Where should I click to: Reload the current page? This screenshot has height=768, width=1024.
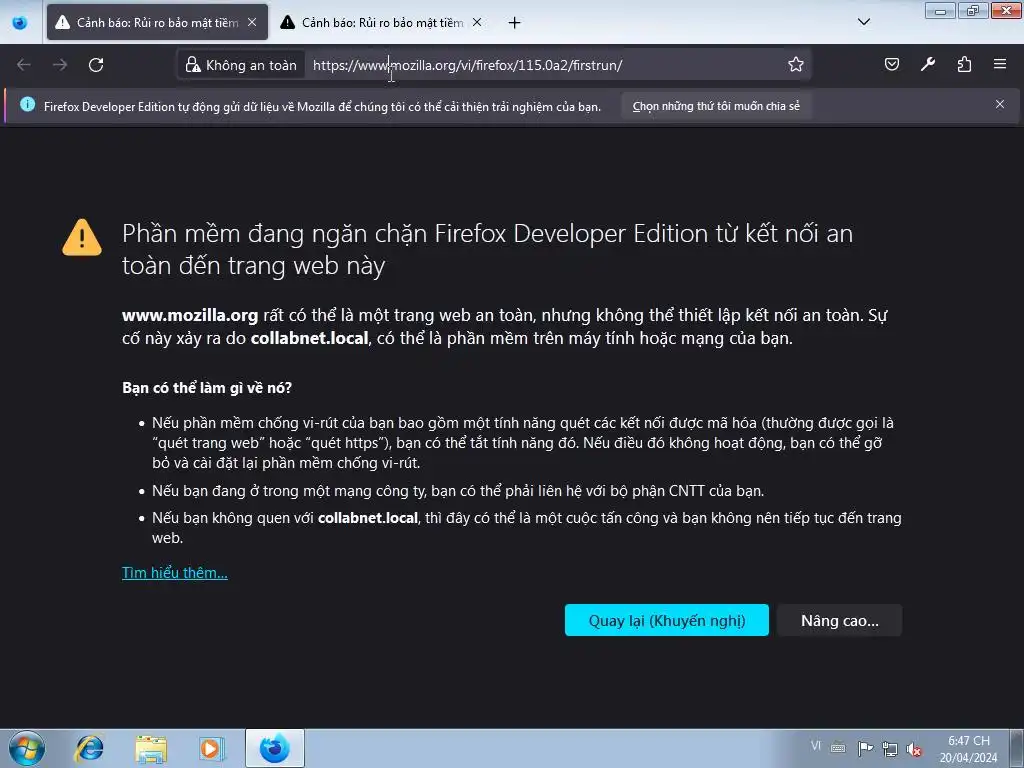click(96, 65)
